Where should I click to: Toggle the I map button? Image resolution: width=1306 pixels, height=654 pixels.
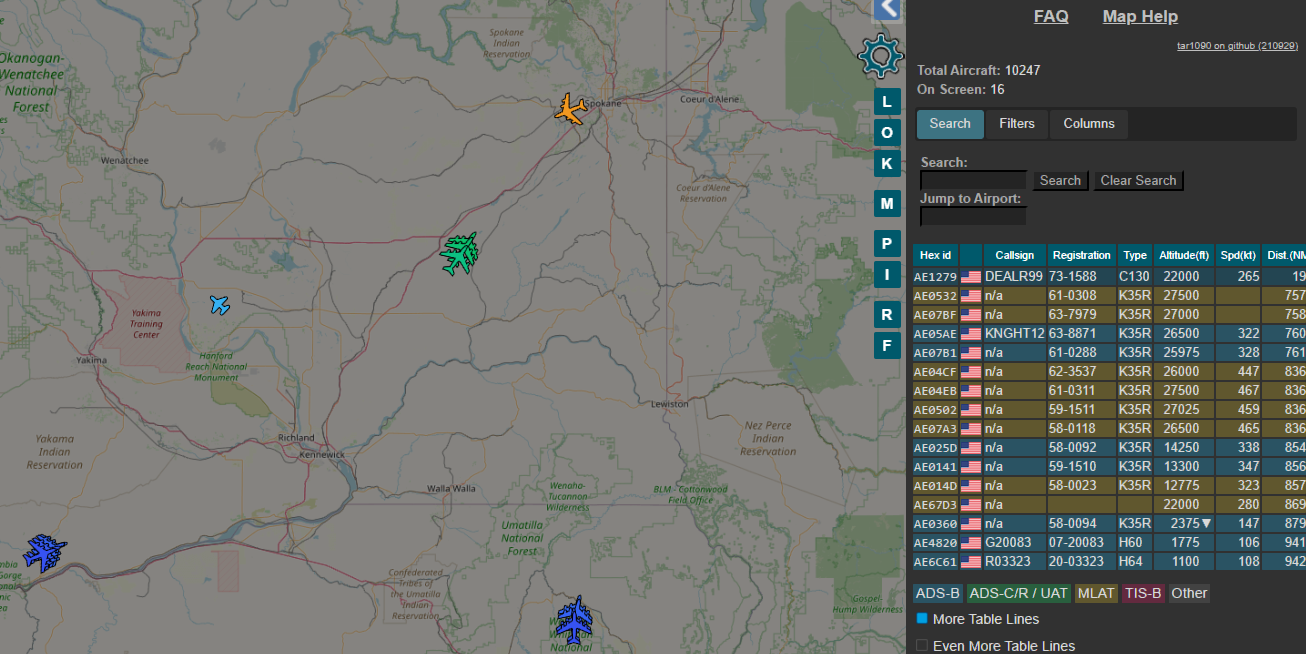point(887,274)
